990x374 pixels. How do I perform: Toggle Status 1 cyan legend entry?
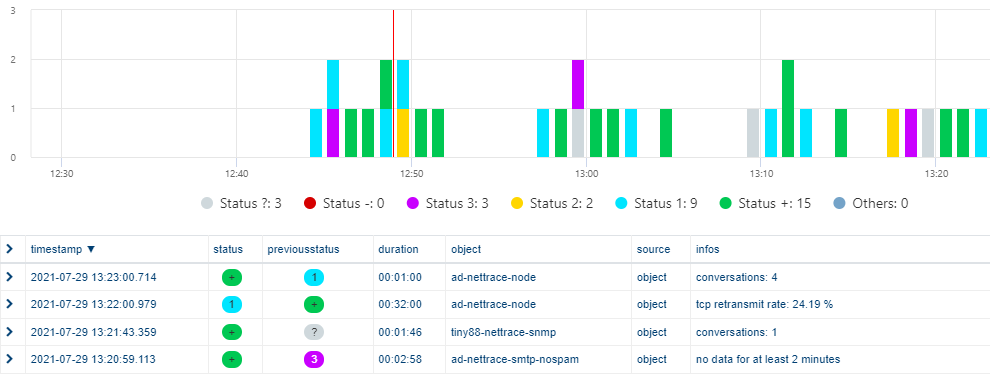[x=655, y=203]
